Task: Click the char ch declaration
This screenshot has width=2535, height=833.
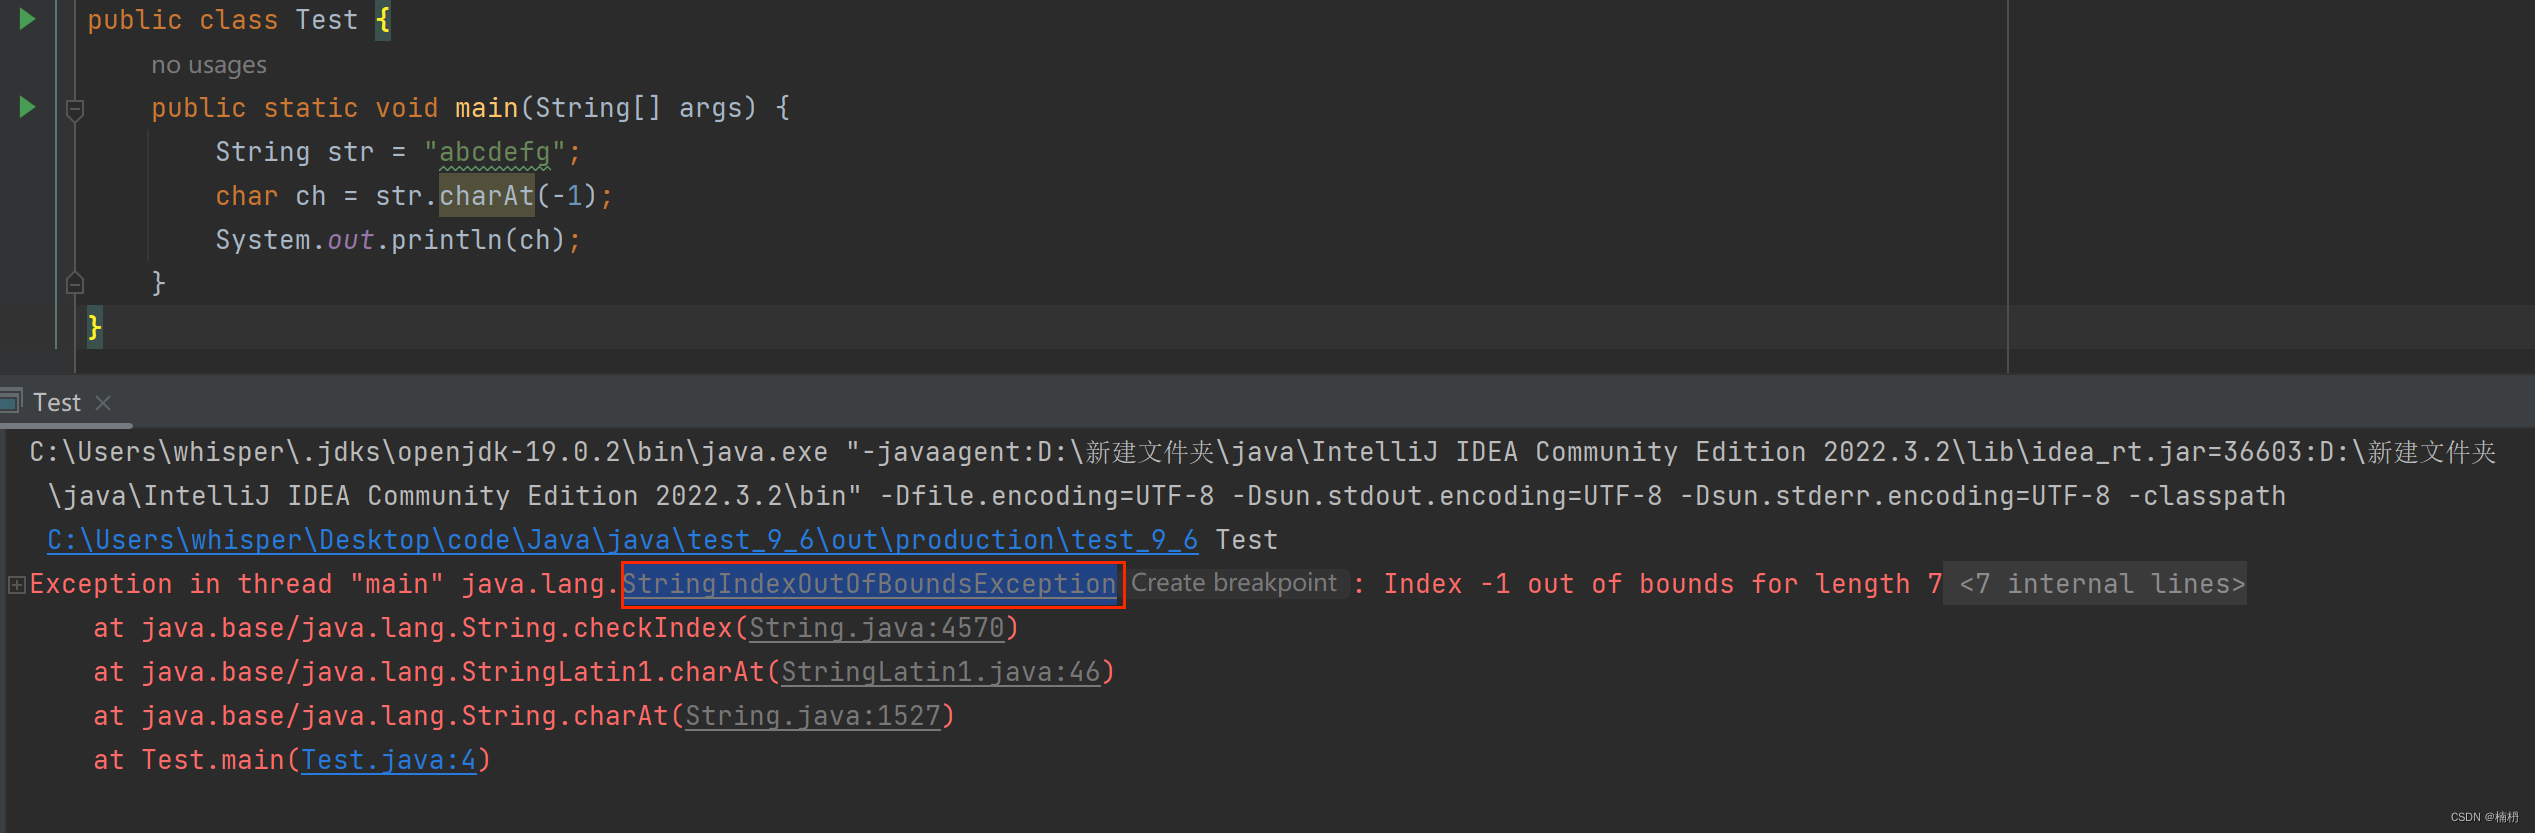Action: tap(271, 196)
